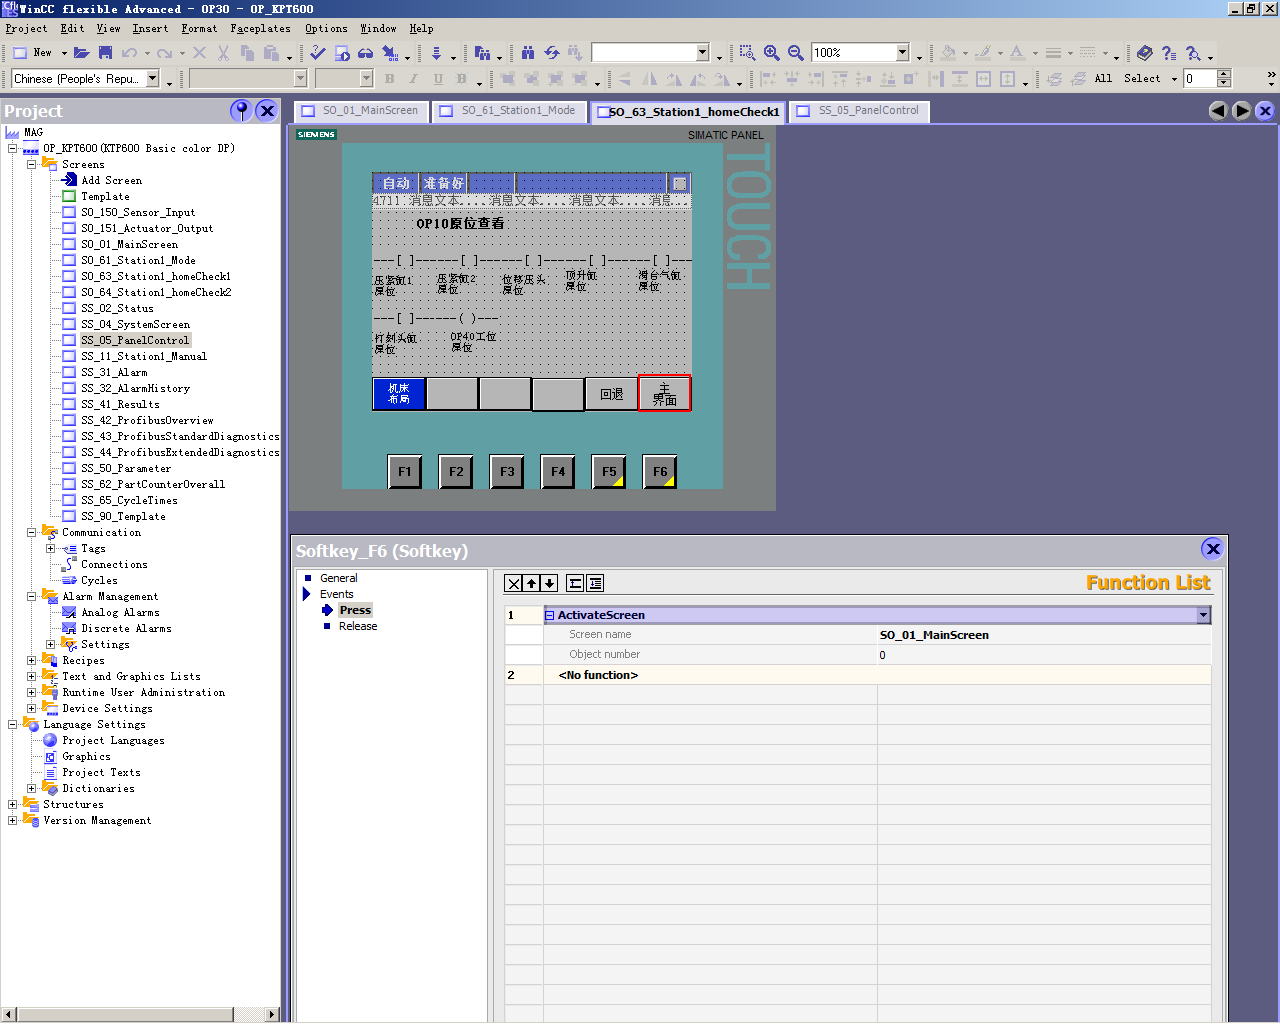This screenshot has height=1024, width=1280.
Task: Open the Faceplates menu
Action: click(260, 29)
